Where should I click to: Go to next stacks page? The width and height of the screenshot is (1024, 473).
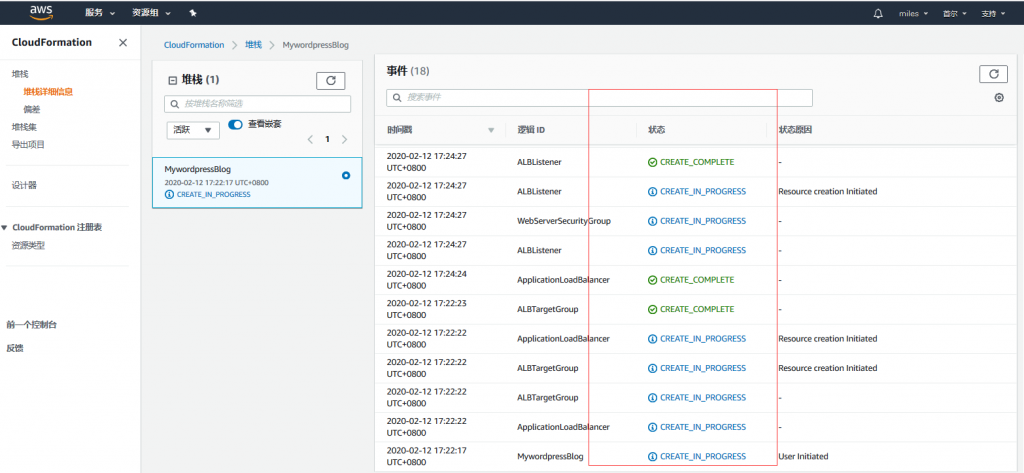344,139
